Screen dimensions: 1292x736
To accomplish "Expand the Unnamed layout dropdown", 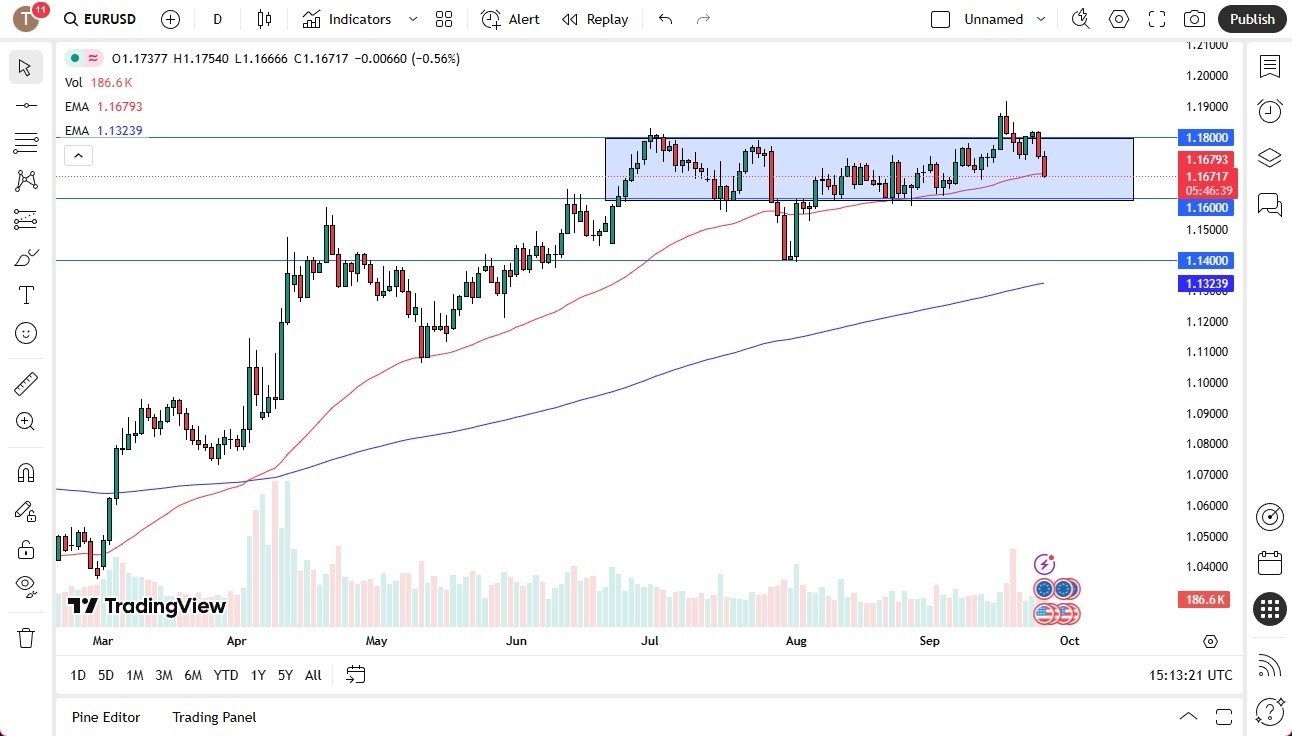I will [x=1042, y=18].
